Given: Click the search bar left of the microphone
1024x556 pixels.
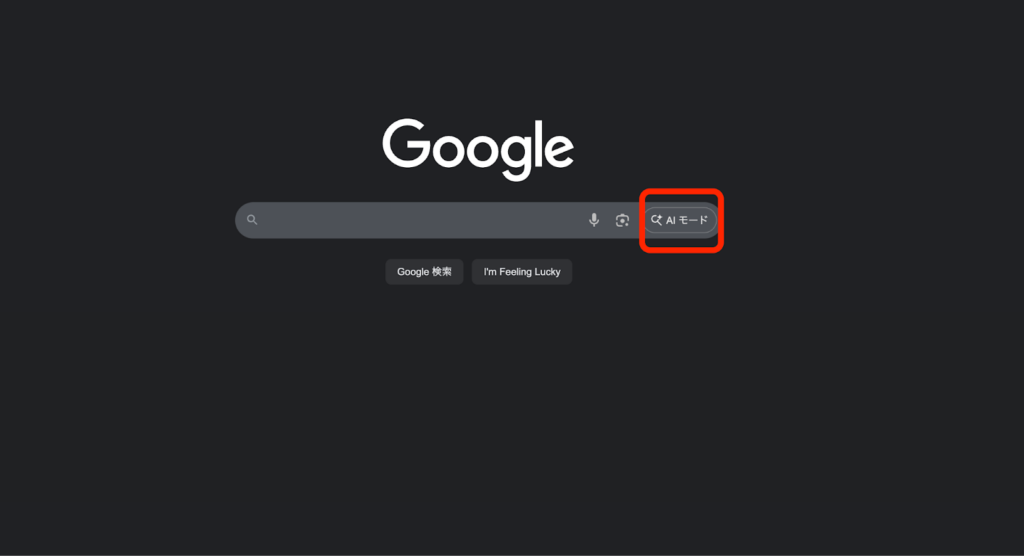Looking at the screenshot, I should (418, 220).
